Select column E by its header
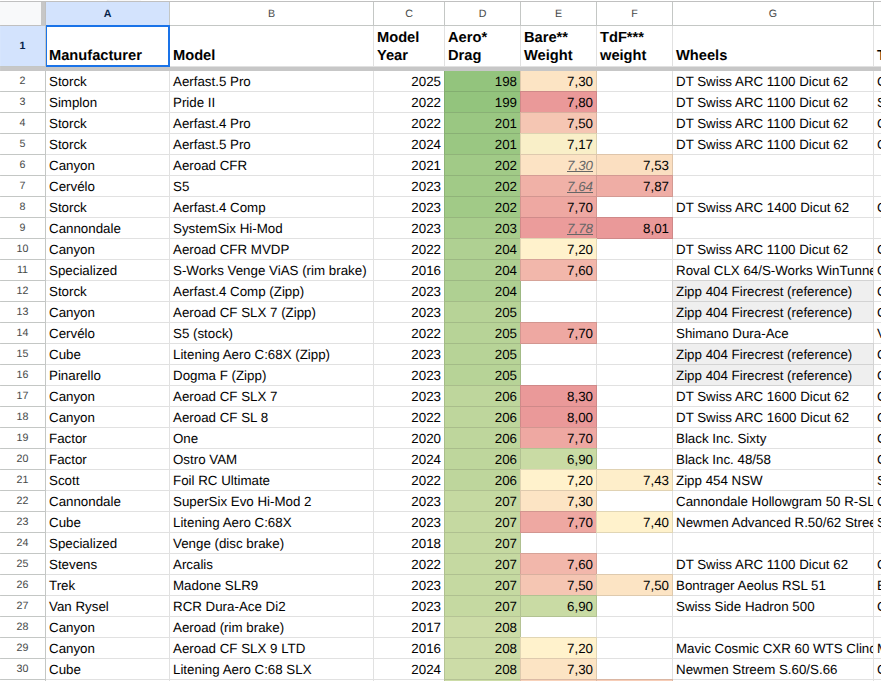Image resolution: width=881 pixels, height=681 pixels. click(x=558, y=13)
